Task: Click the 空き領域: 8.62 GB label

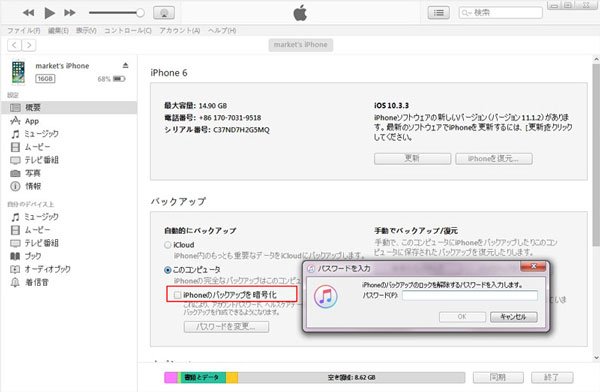Action: coord(351,377)
